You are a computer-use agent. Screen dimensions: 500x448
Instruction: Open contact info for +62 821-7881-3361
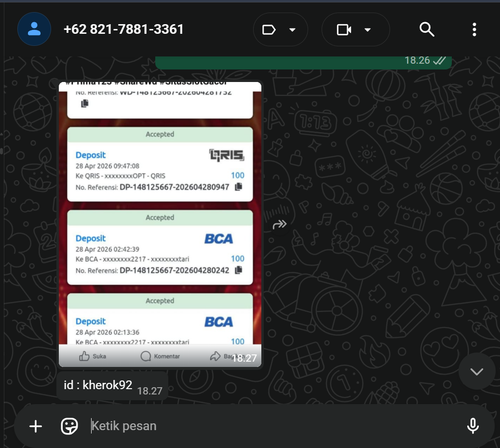[123, 29]
